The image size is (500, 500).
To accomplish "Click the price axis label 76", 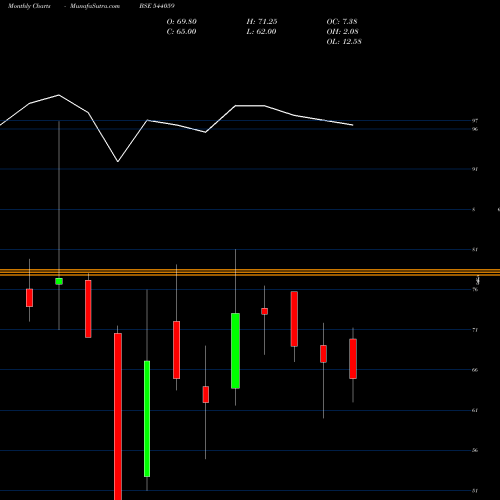I will pos(475,290).
